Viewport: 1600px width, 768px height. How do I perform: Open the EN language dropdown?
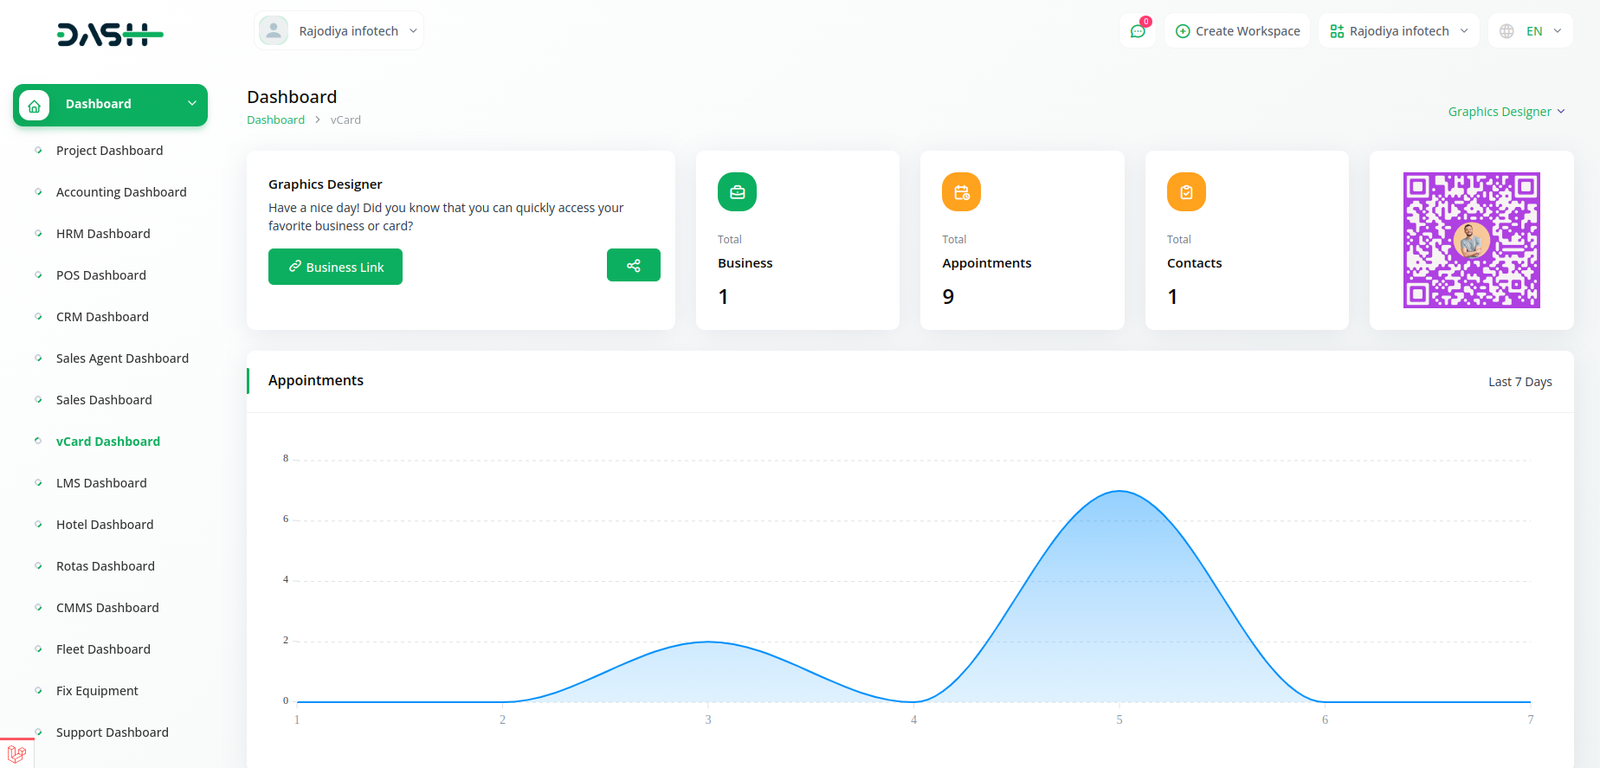click(1530, 31)
